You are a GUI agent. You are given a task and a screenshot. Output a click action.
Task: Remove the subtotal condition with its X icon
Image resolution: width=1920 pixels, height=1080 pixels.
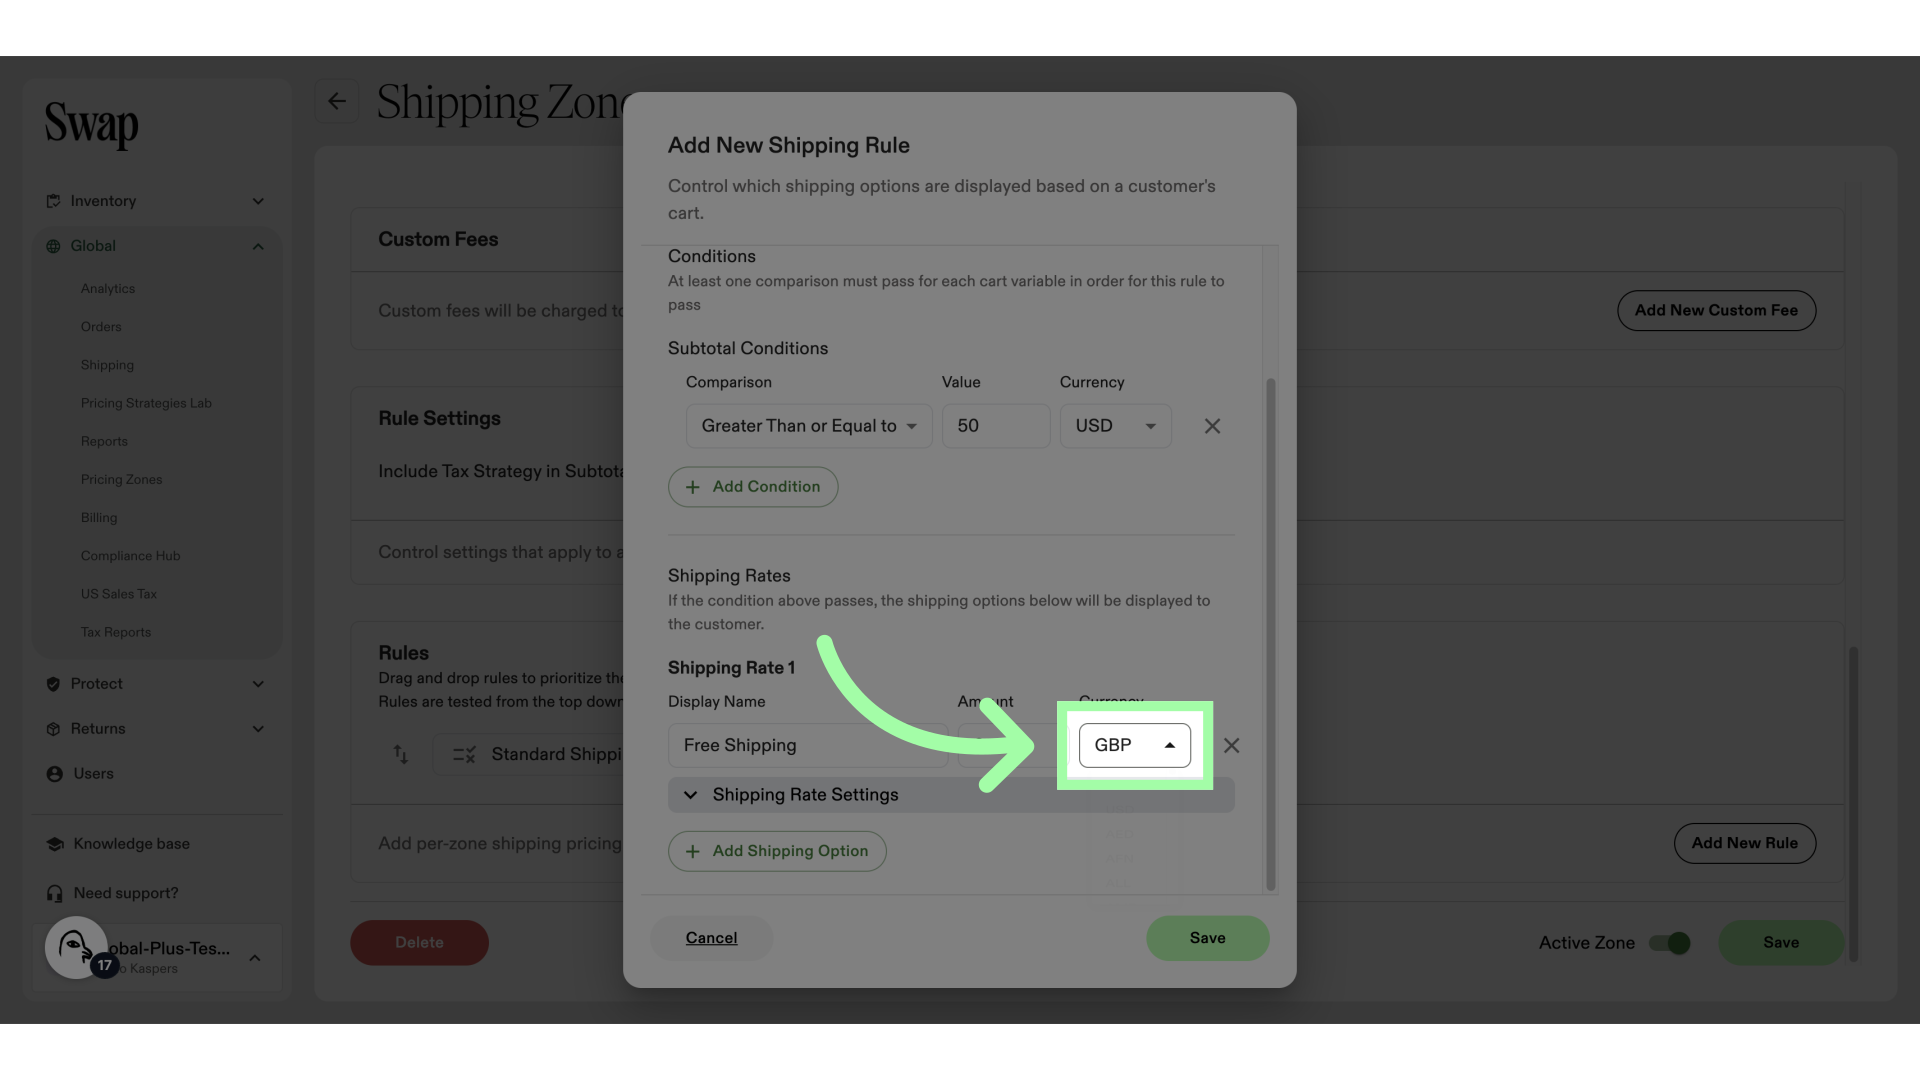point(1212,426)
